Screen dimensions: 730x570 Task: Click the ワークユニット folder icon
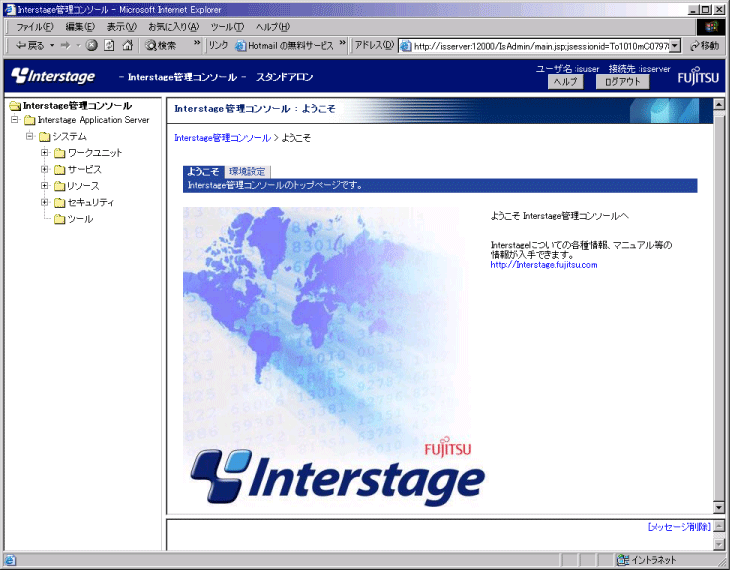pyautogui.click(x=60, y=153)
